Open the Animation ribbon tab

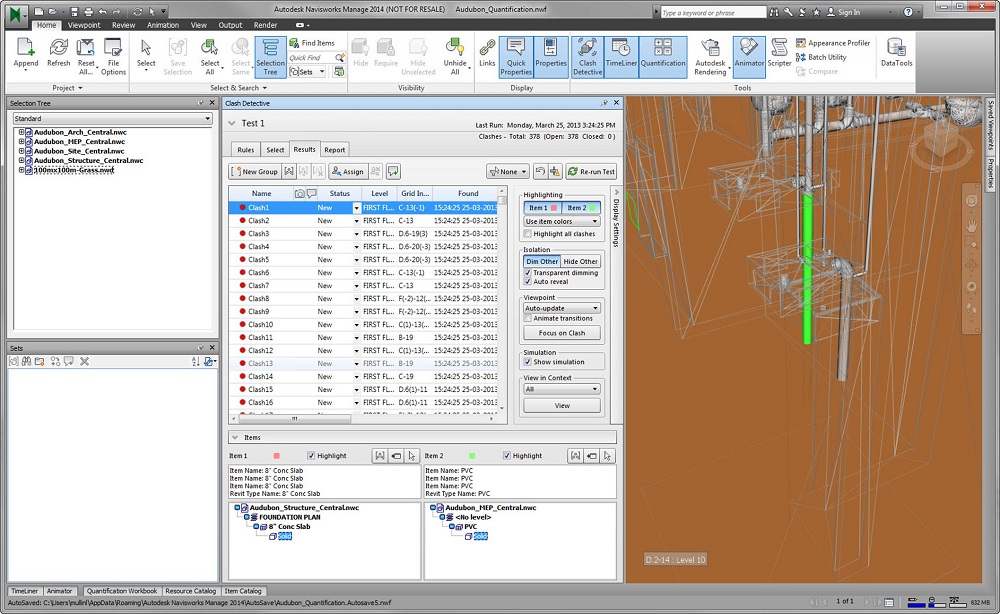click(163, 26)
